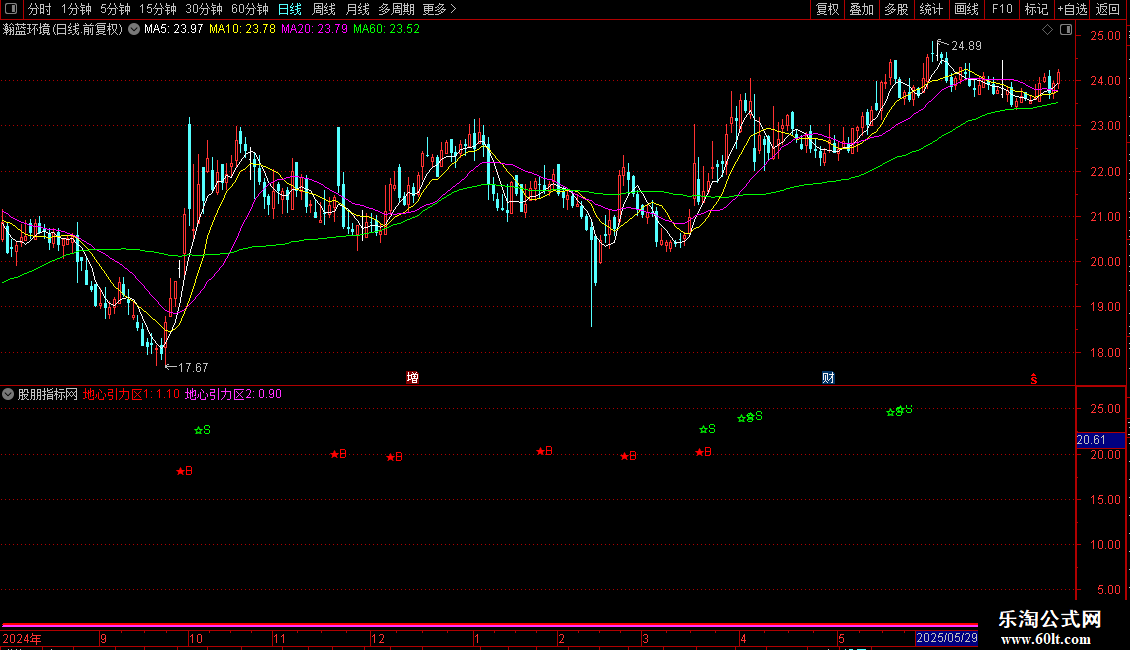Screen dimensions: 1130x650
Task: Select the 30分钟 period
Action: coord(203,9)
